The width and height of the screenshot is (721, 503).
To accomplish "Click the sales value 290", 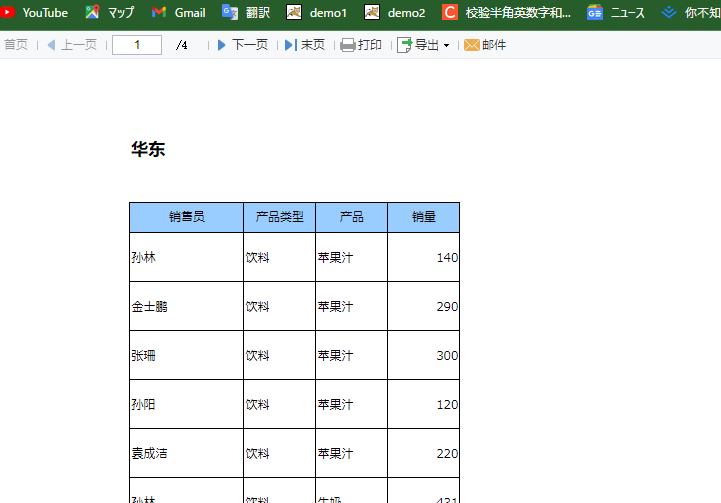I will click(447, 306).
